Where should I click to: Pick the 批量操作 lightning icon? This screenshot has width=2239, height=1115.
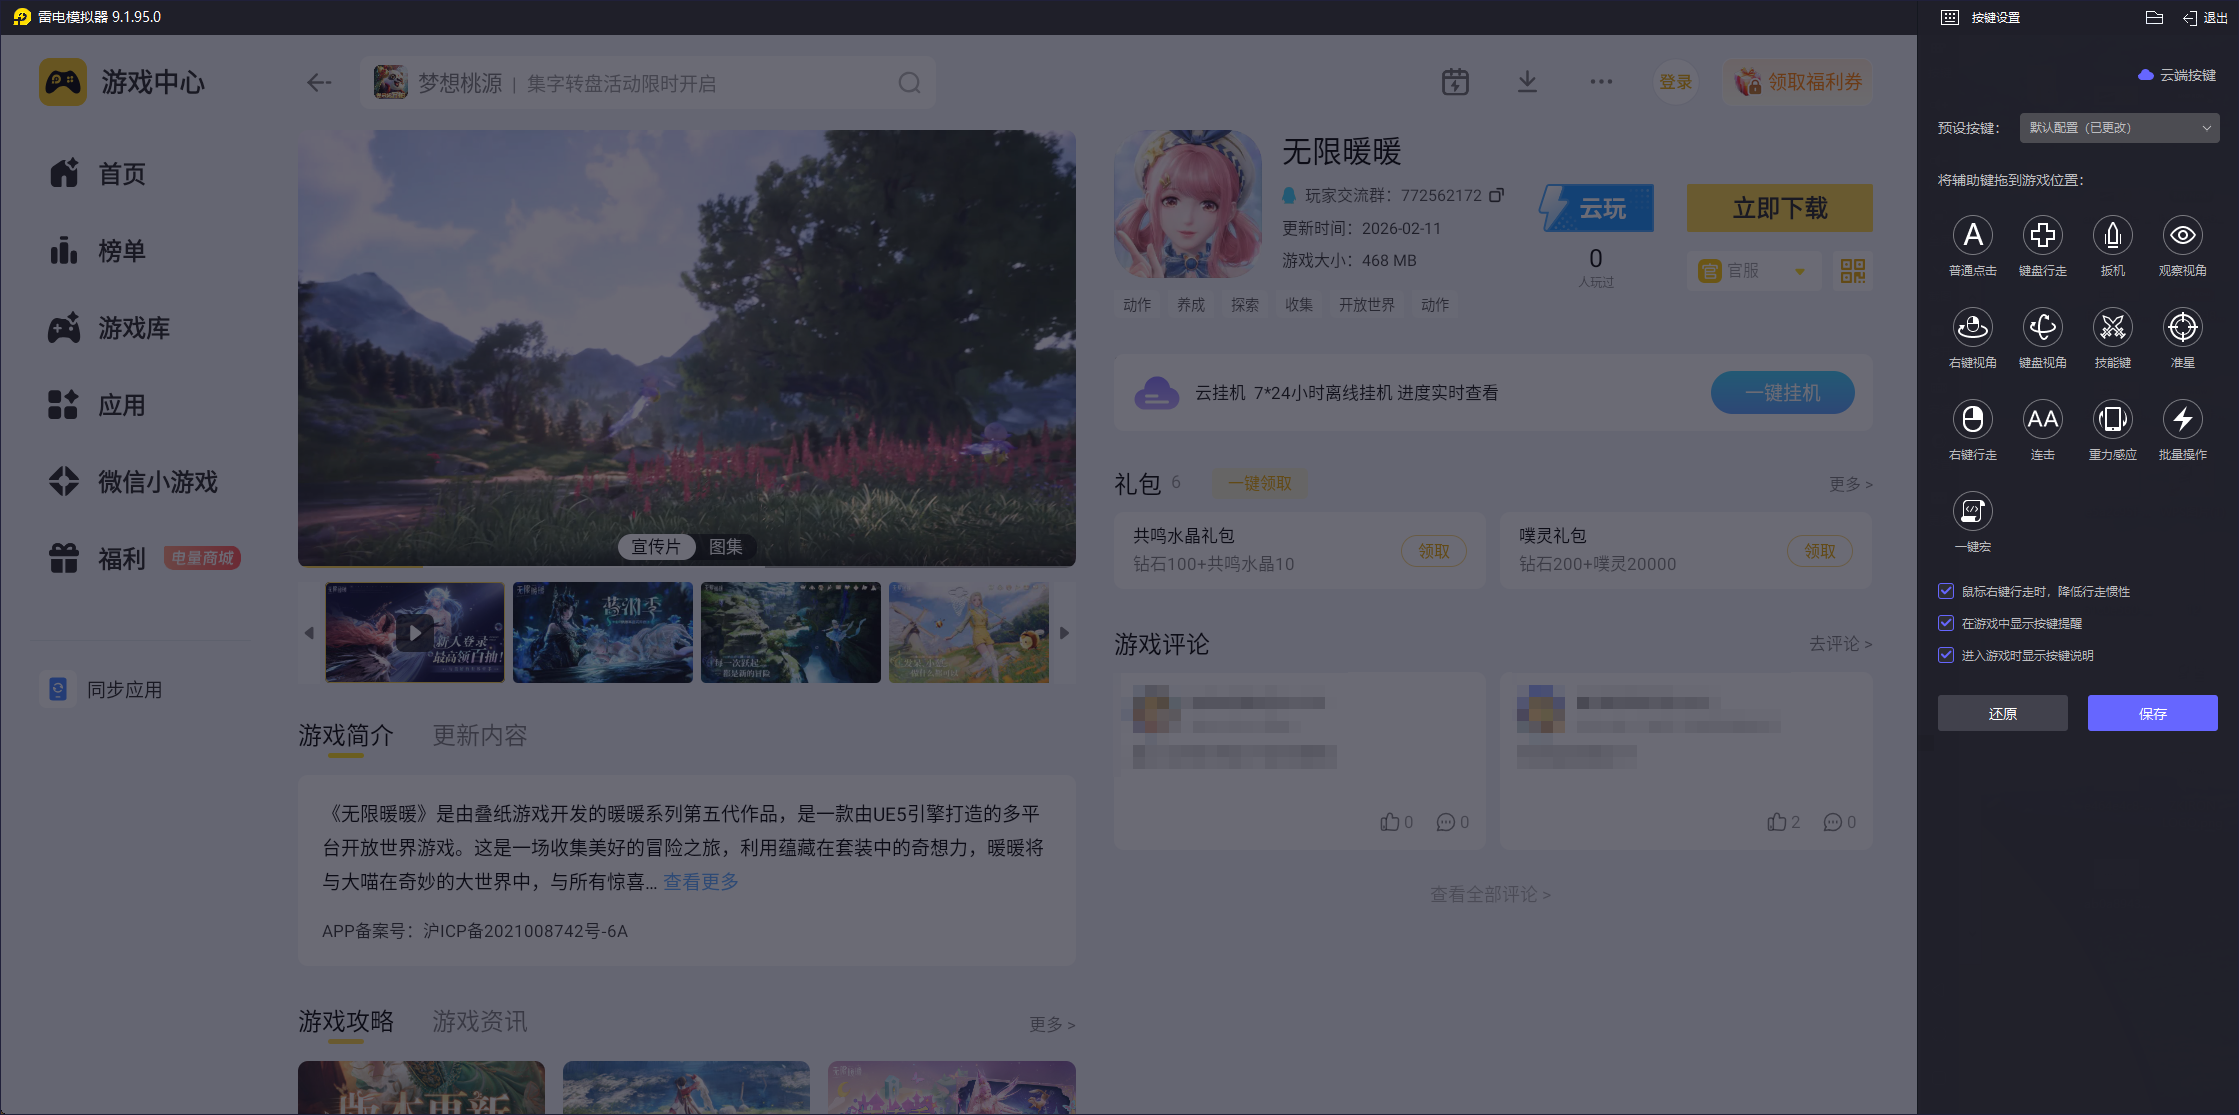2182,420
